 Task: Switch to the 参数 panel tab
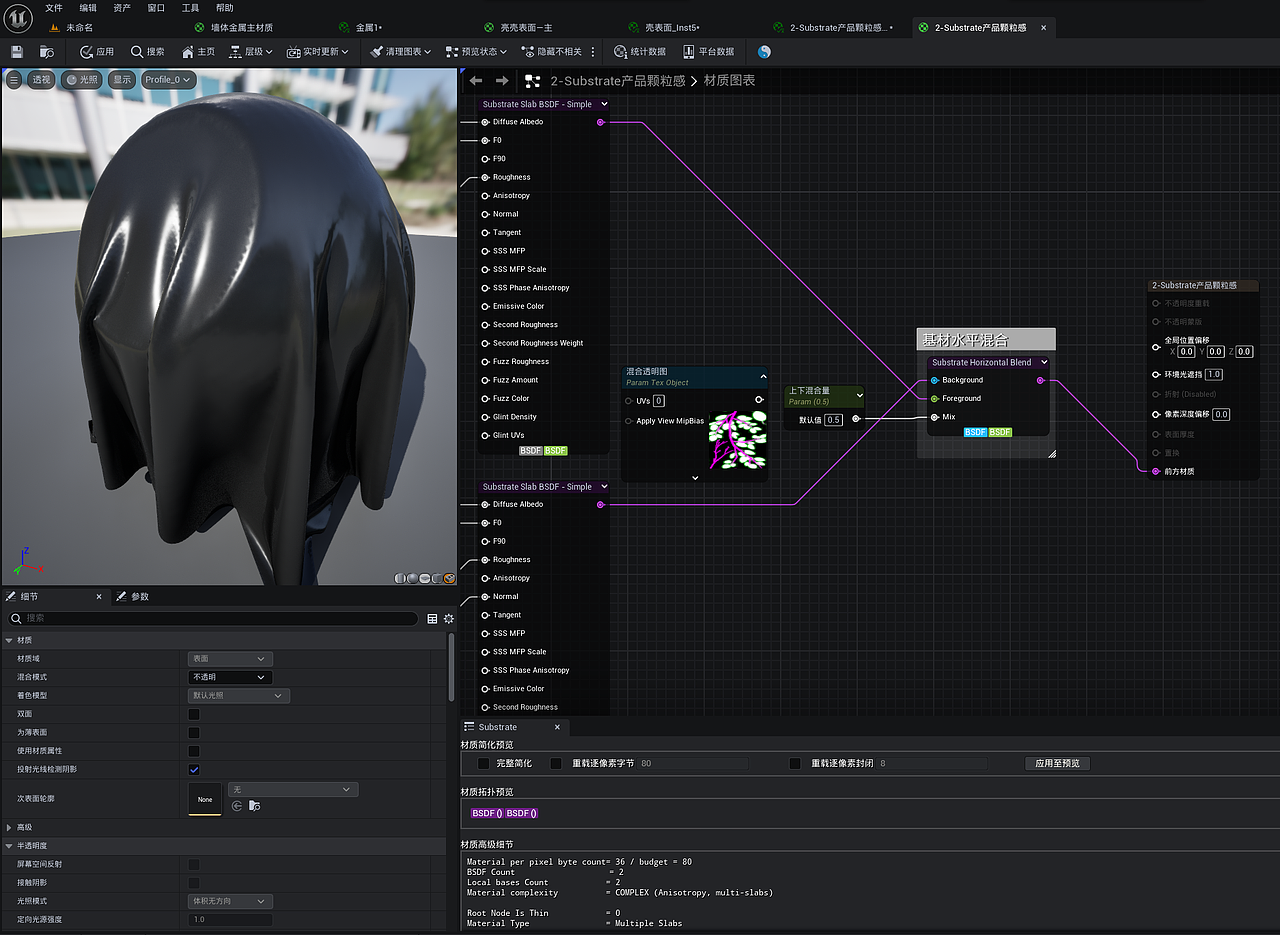(x=132, y=597)
